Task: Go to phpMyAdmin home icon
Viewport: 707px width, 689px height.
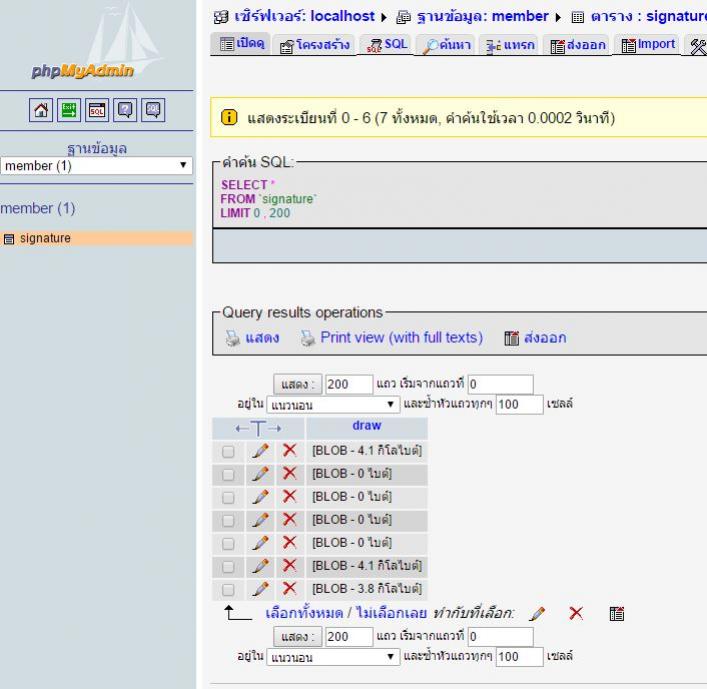Action: pos(41,110)
